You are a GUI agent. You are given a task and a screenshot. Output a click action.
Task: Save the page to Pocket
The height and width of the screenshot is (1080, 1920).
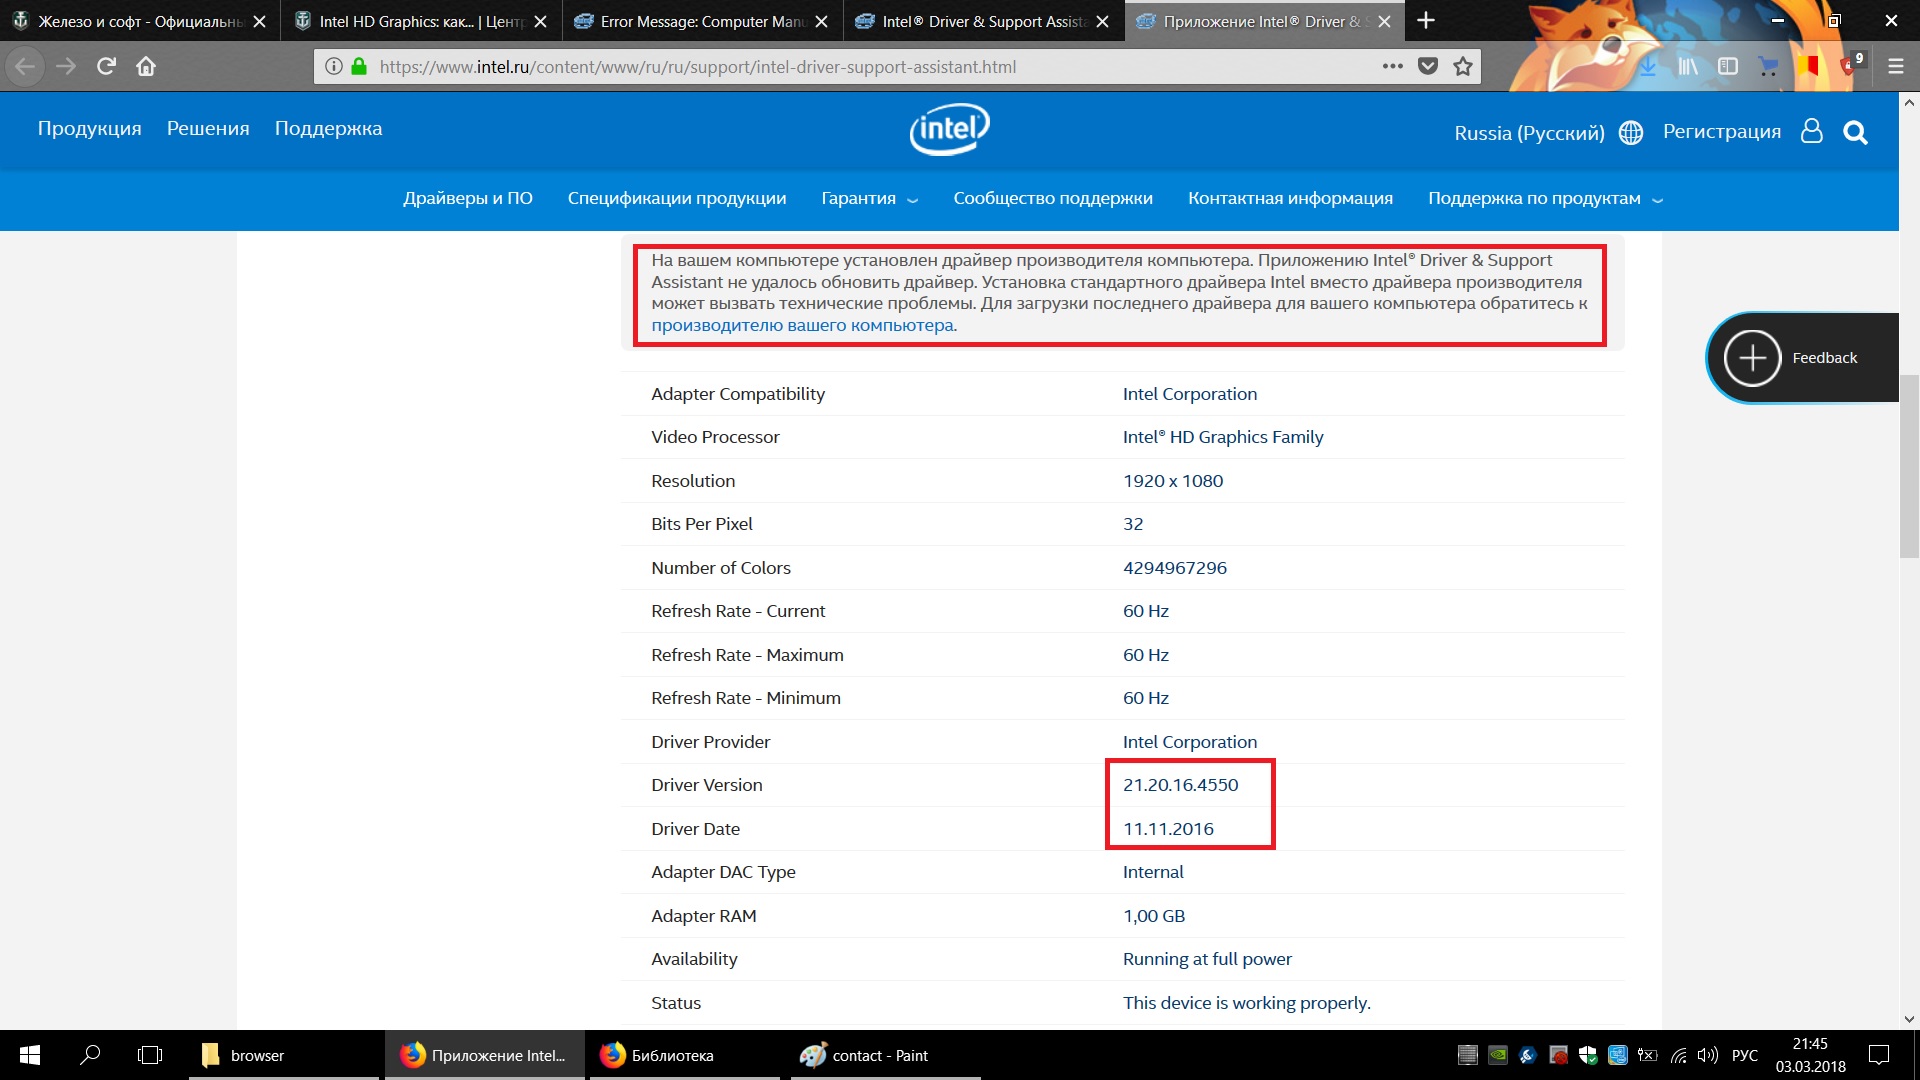coord(1428,67)
